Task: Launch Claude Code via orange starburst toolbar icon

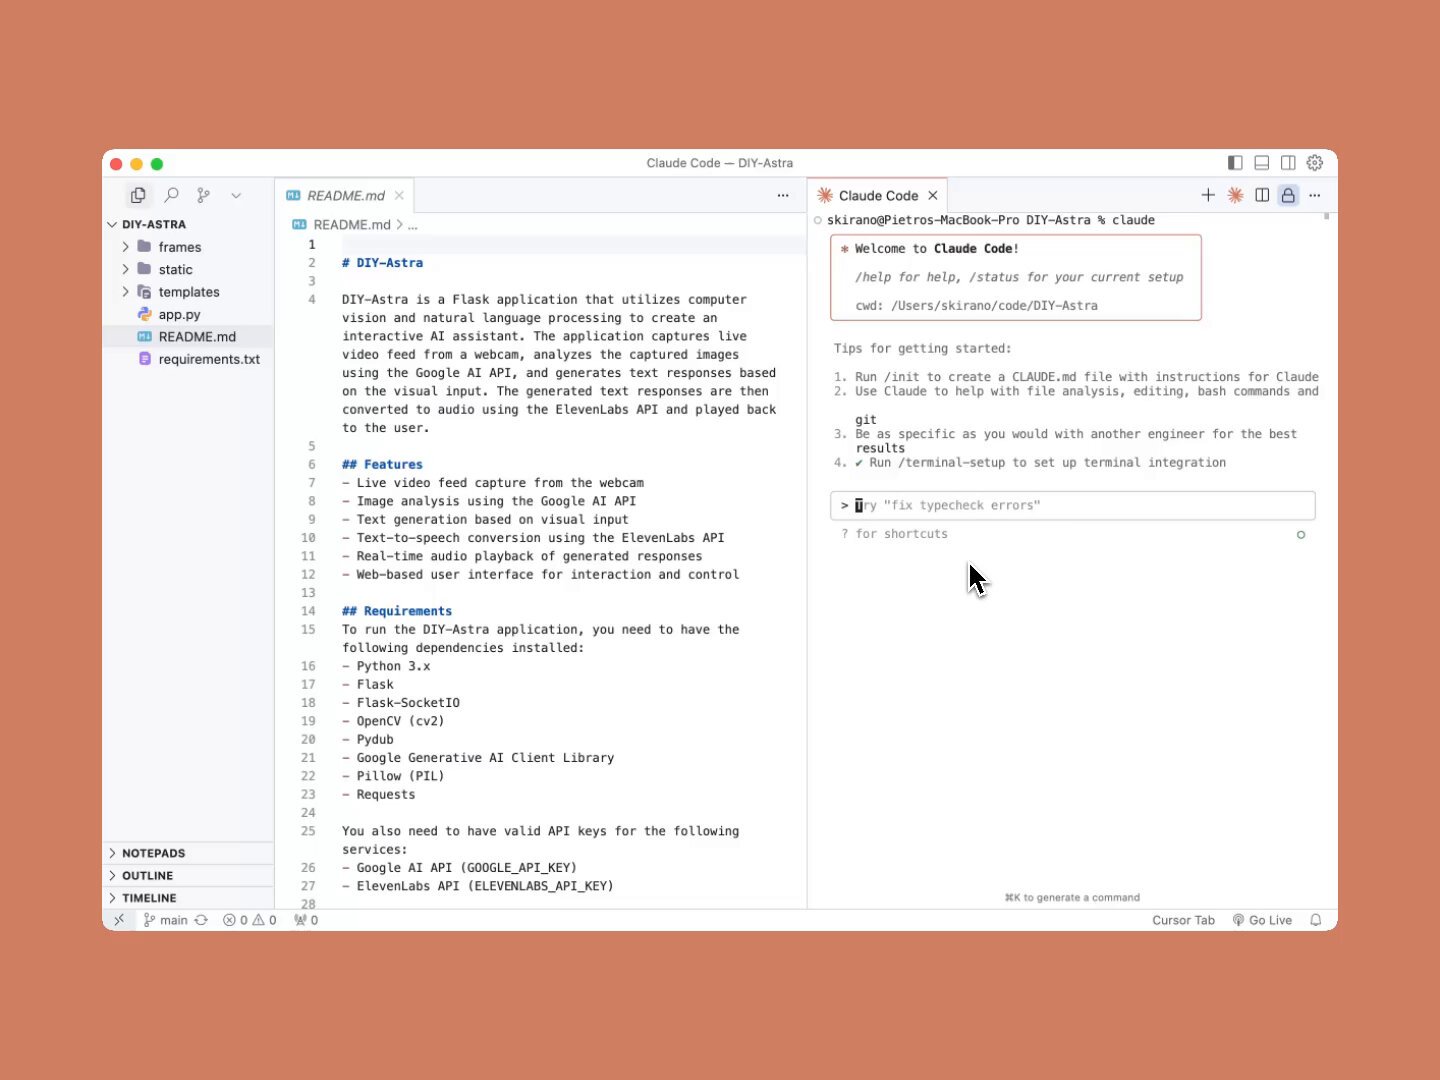Action: point(1236,196)
